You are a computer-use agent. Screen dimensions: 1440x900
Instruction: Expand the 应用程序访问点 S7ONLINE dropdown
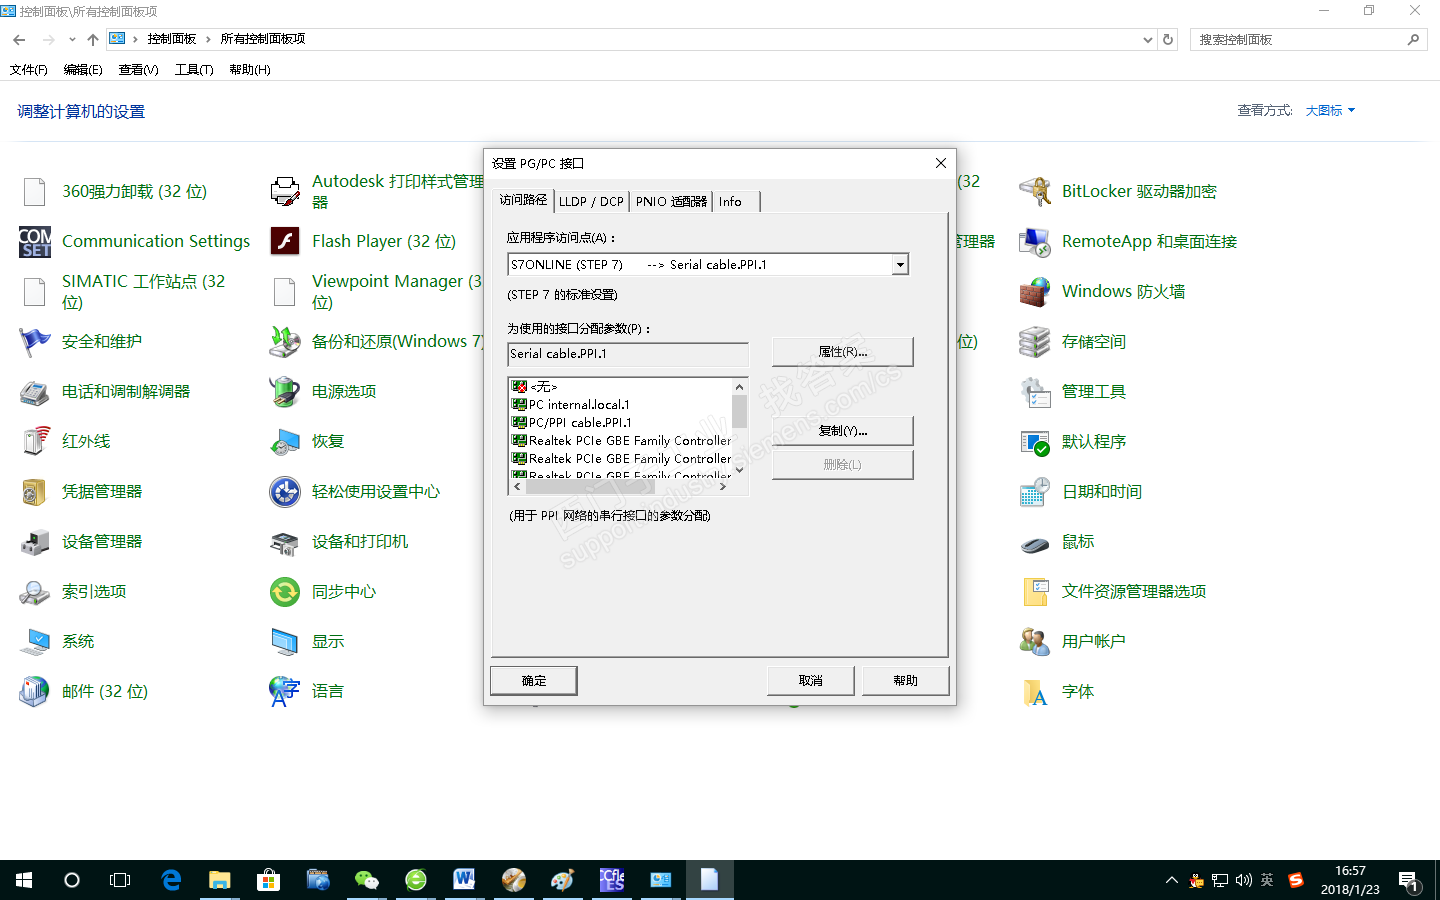(x=900, y=265)
